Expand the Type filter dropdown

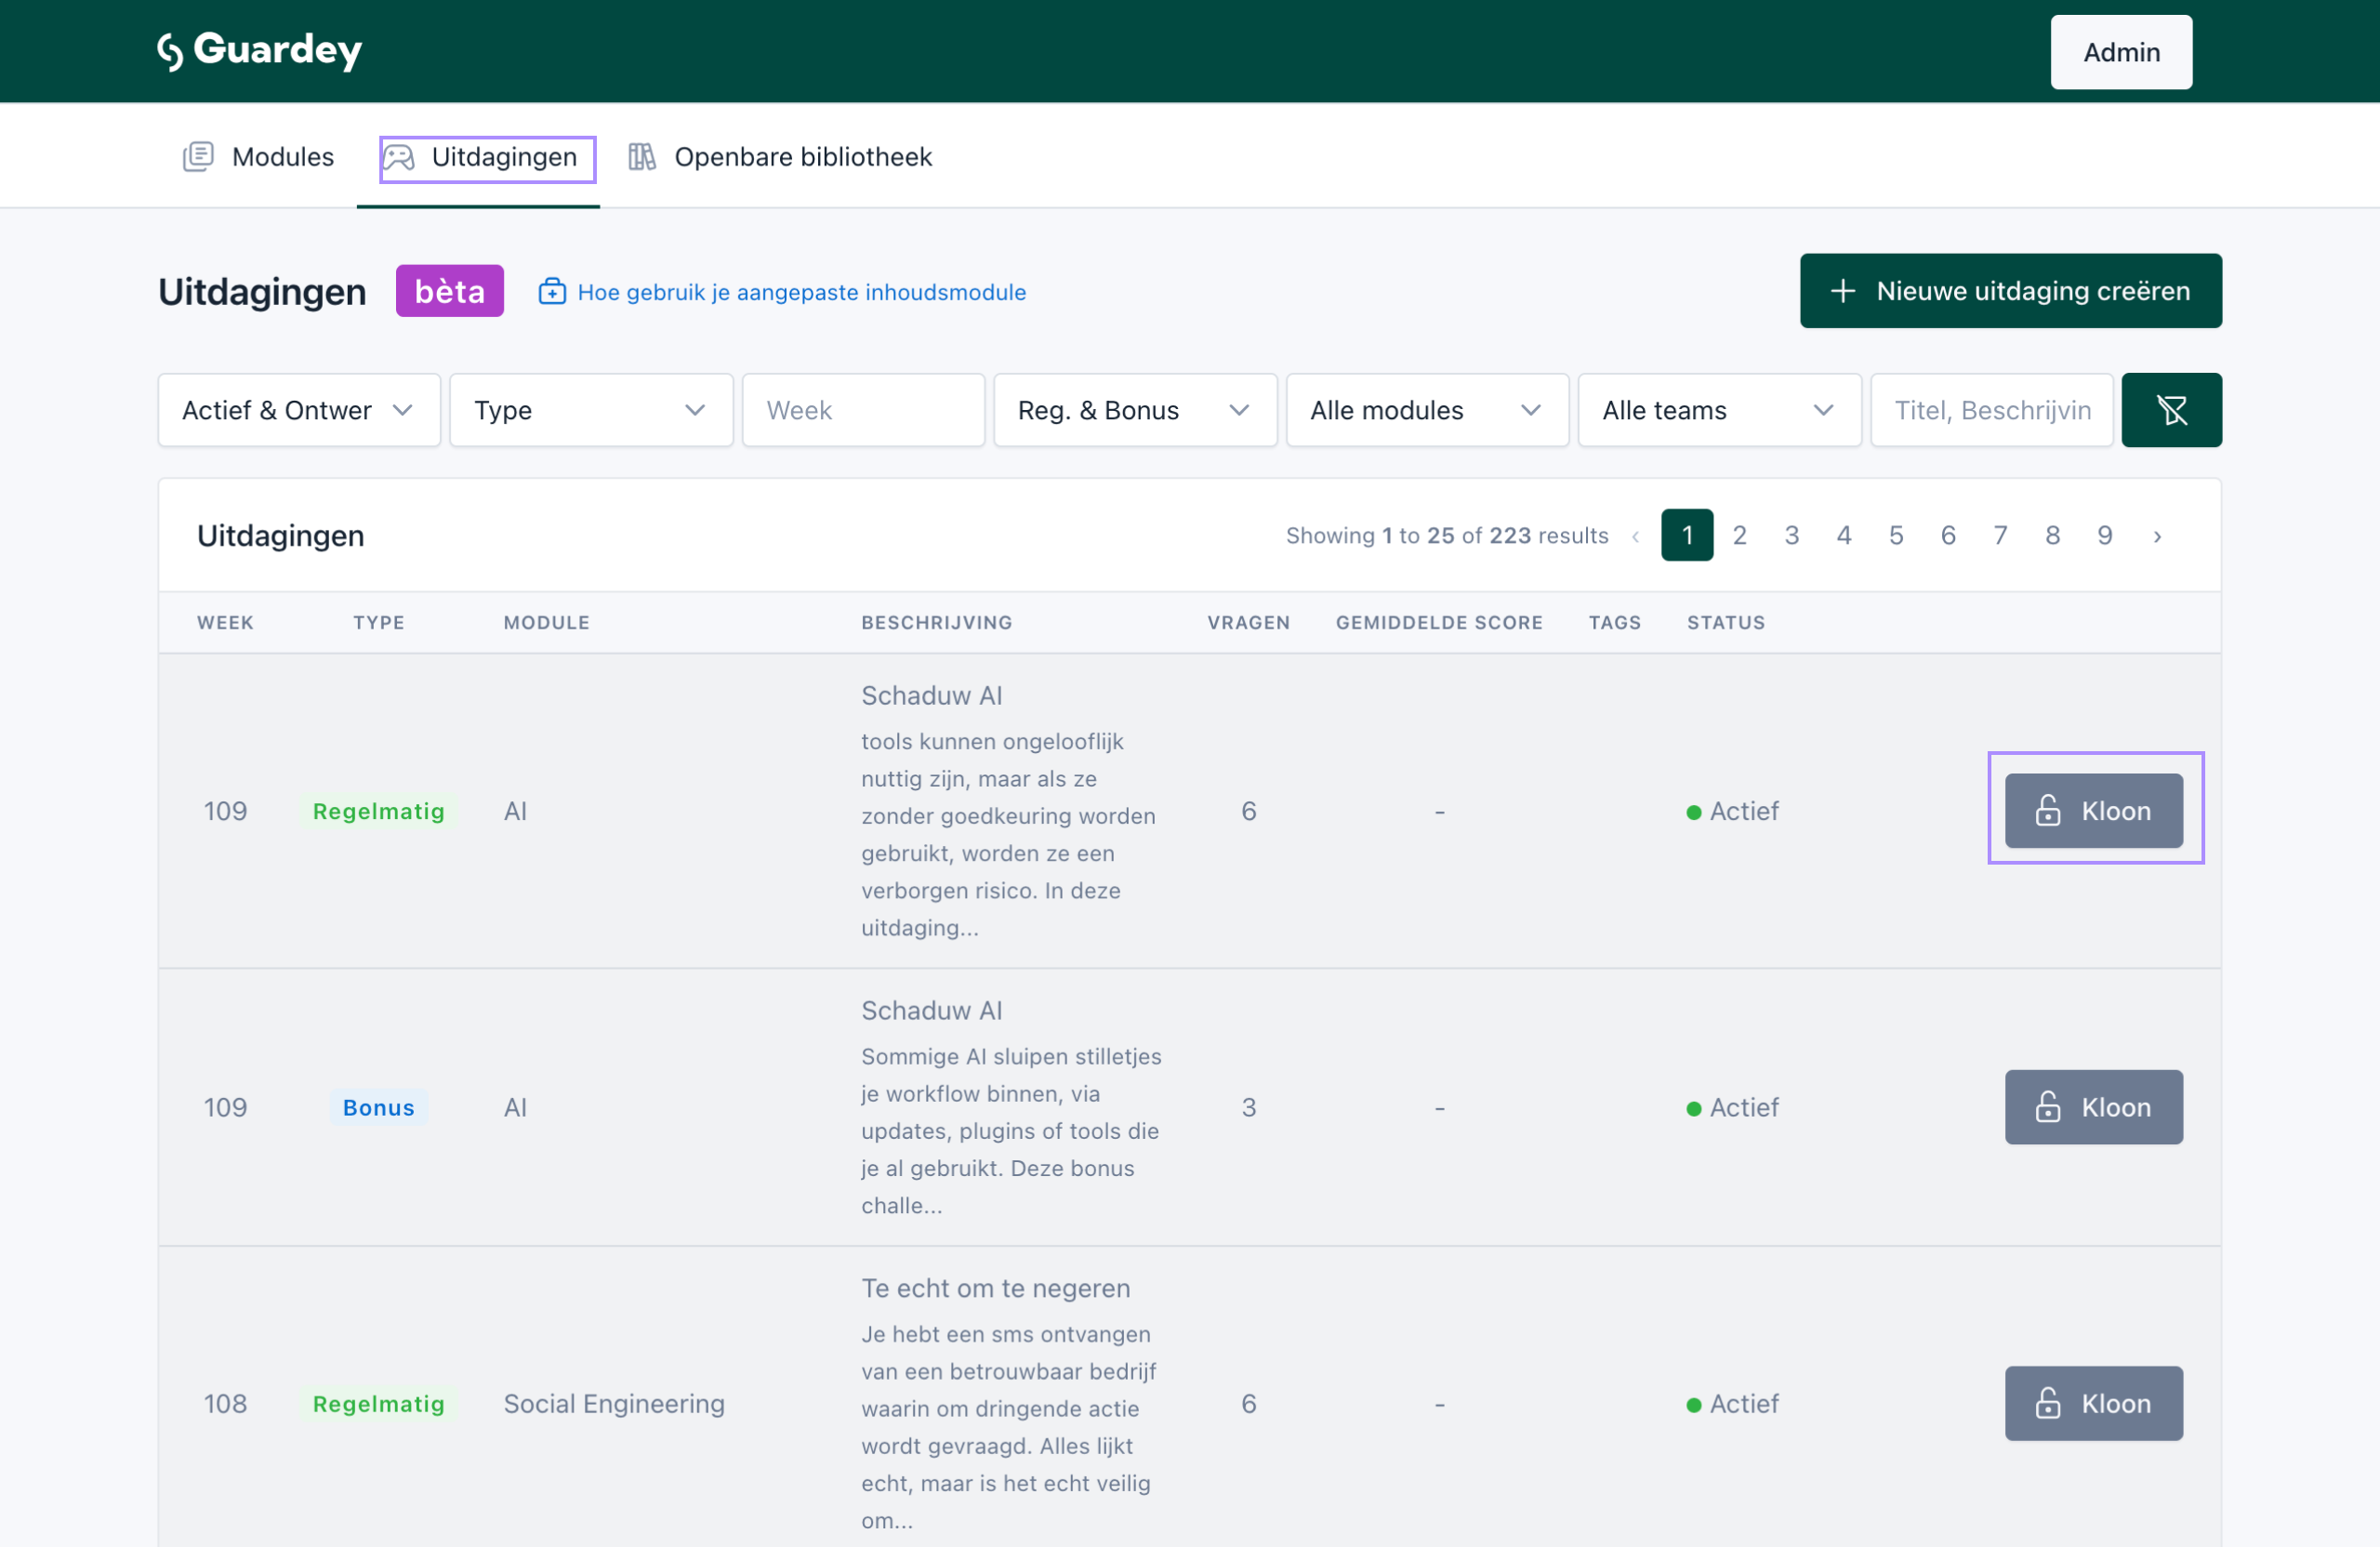pos(590,410)
